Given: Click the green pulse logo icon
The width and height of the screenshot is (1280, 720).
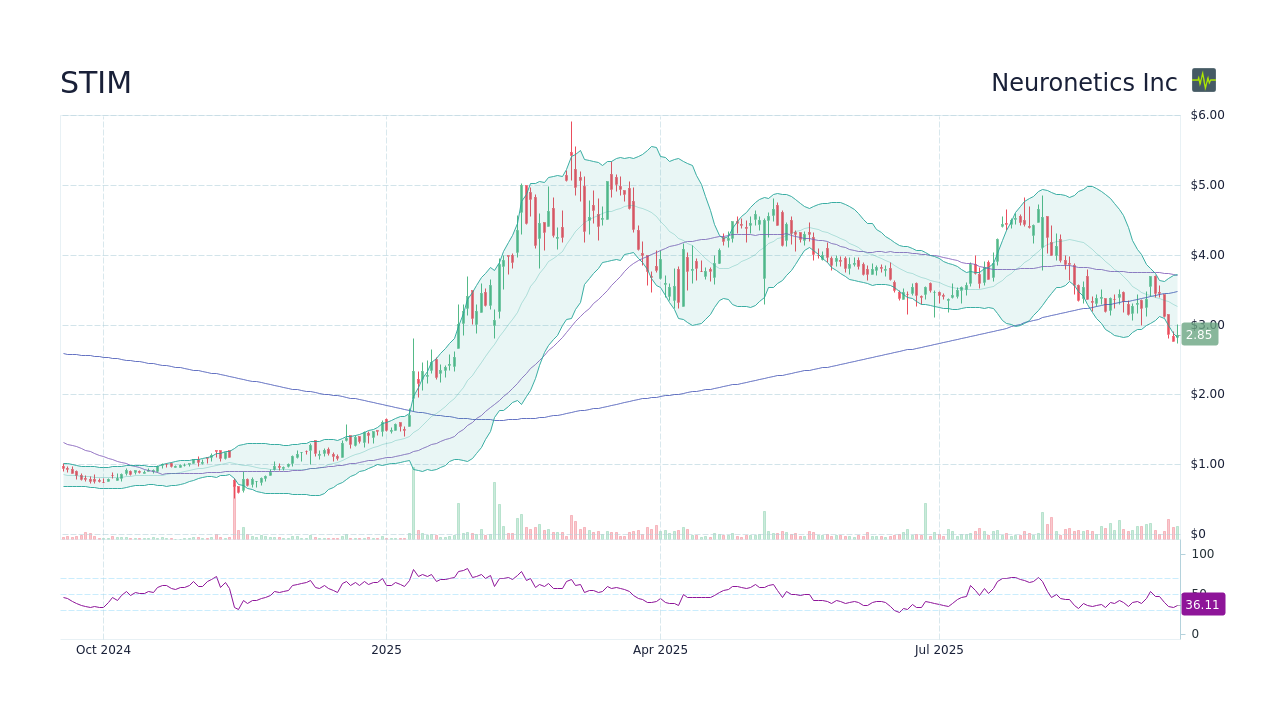Looking at the screenshot, I should point(1204,80).
